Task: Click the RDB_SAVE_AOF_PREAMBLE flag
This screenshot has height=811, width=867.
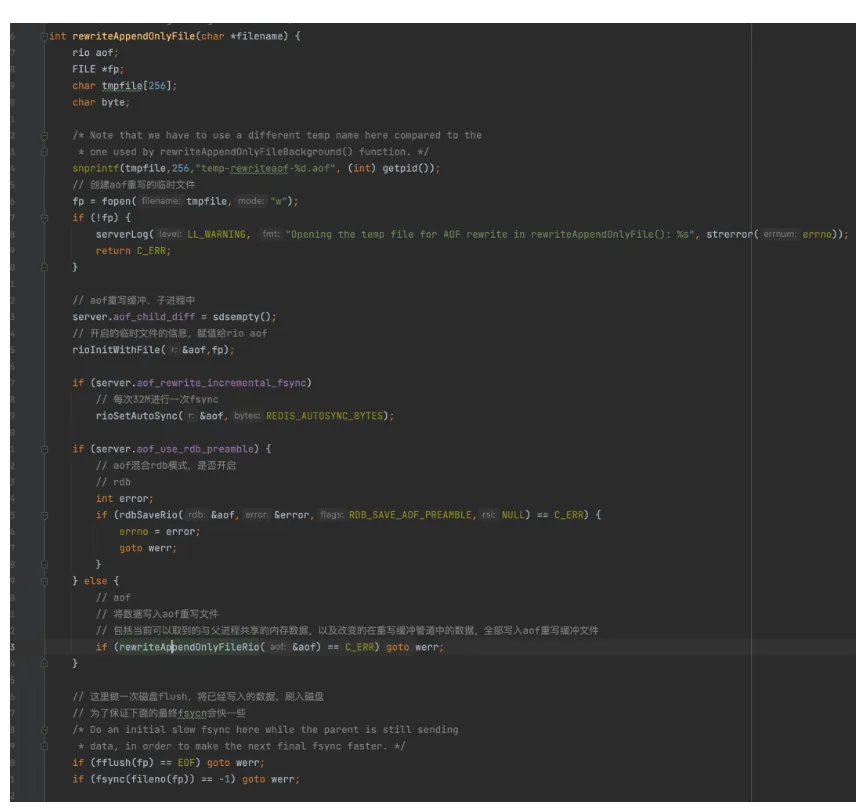Action: [410, 515]
